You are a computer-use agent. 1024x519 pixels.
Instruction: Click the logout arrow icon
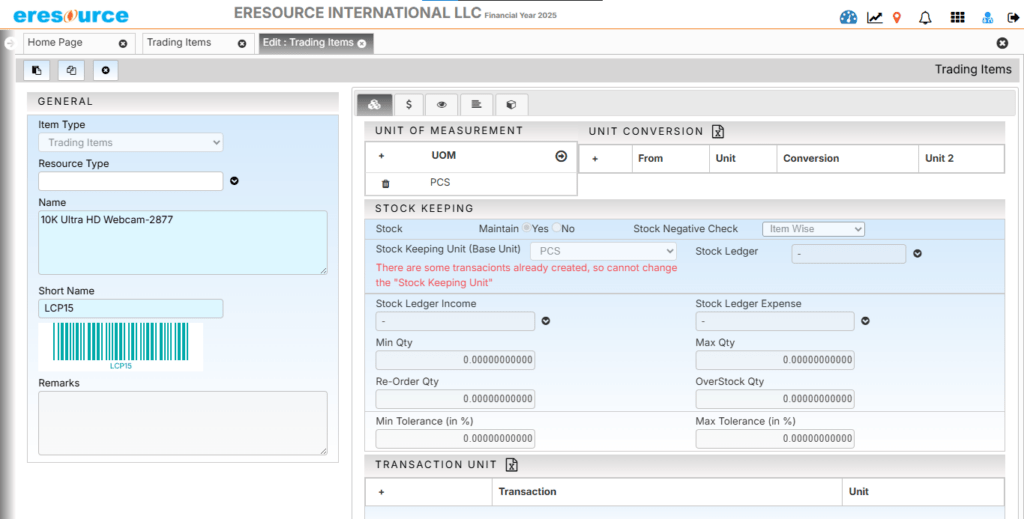[x=1013, y=17]
